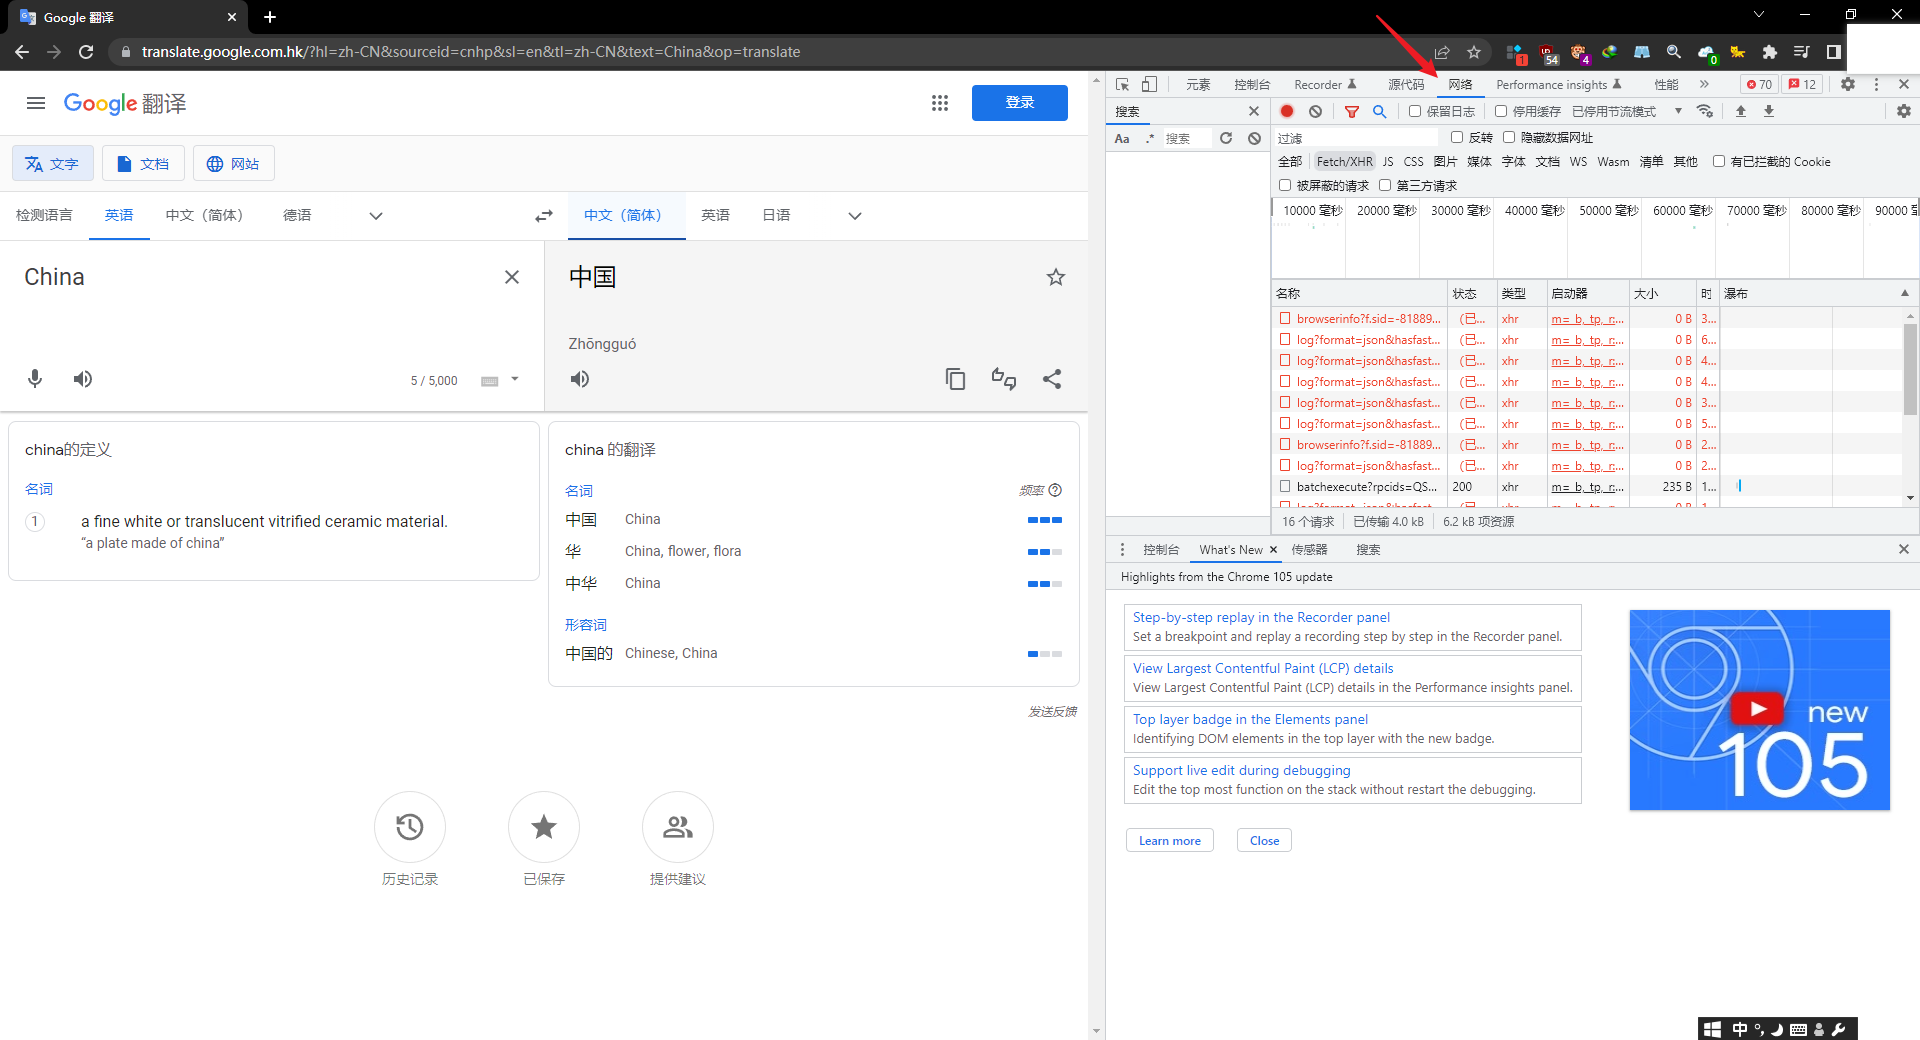Listen to the translated text pronunciation

(x=580, y=379)
